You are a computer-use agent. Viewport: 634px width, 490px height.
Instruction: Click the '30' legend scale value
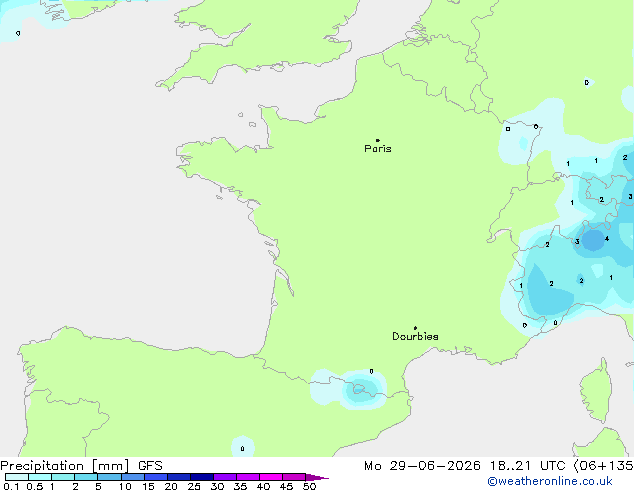click(217, 486)
